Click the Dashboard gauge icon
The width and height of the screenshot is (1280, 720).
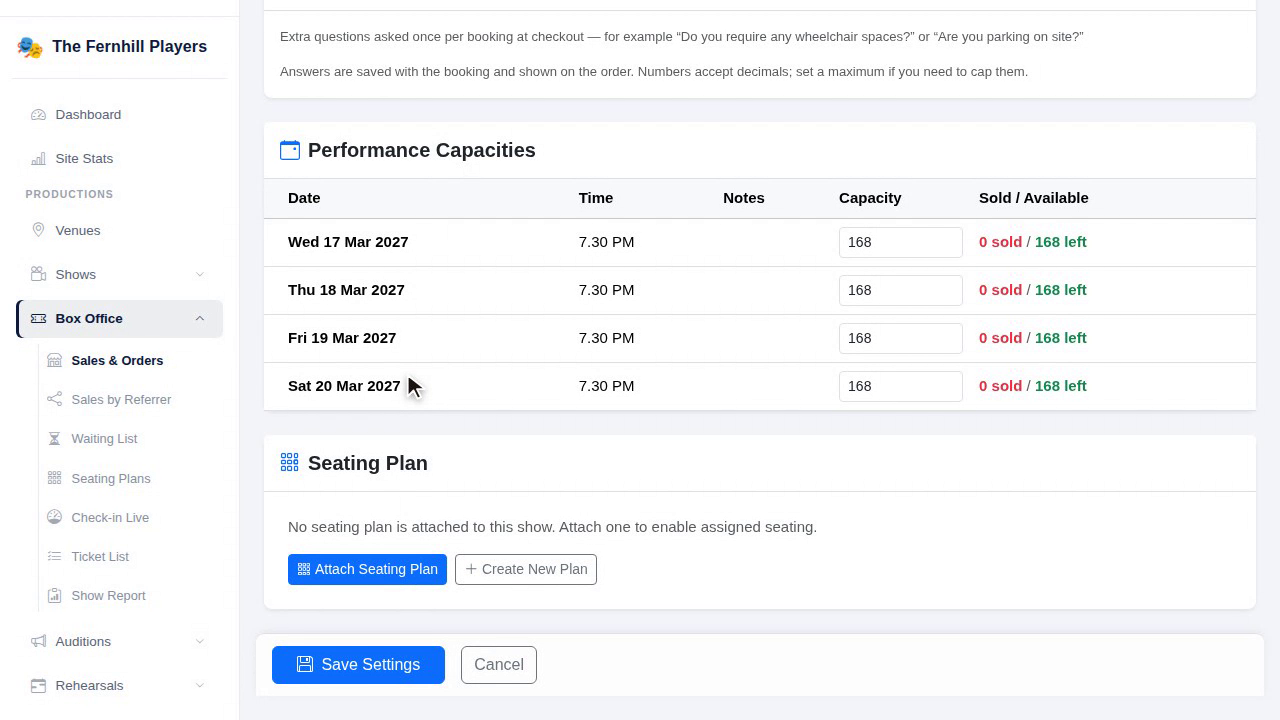38,115
